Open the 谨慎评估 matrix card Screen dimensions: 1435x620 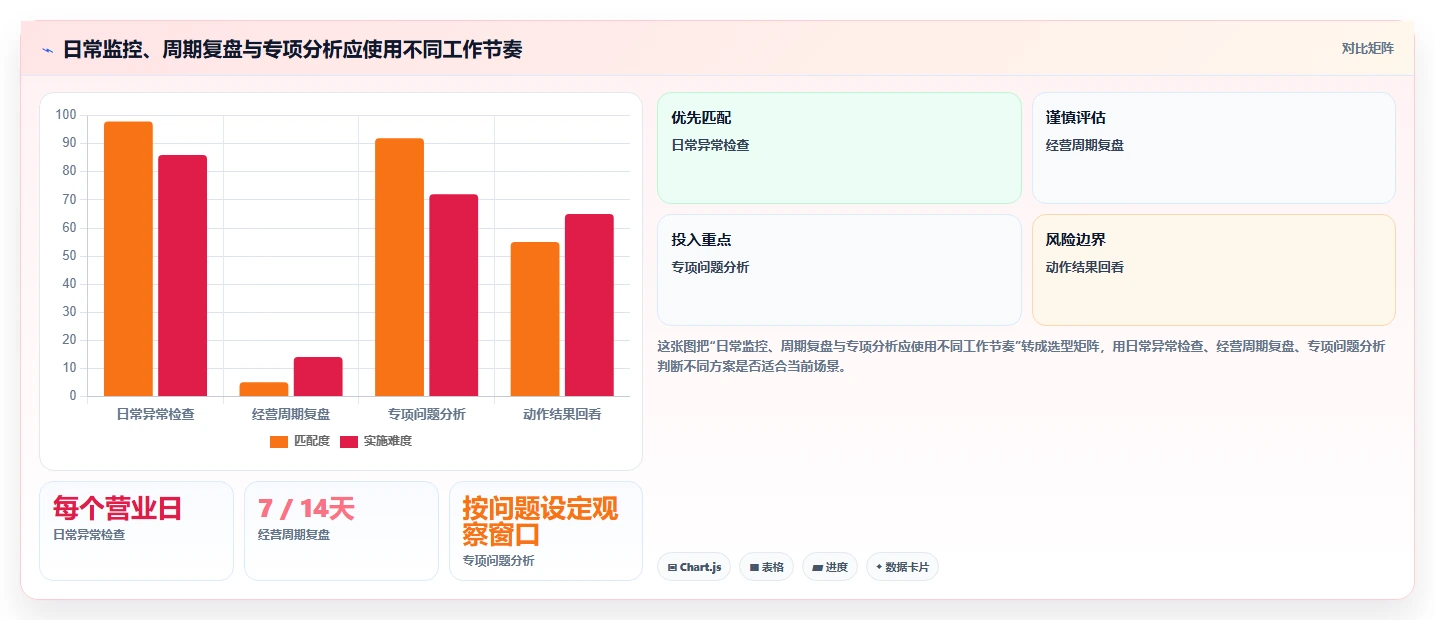pos(1213,148)
